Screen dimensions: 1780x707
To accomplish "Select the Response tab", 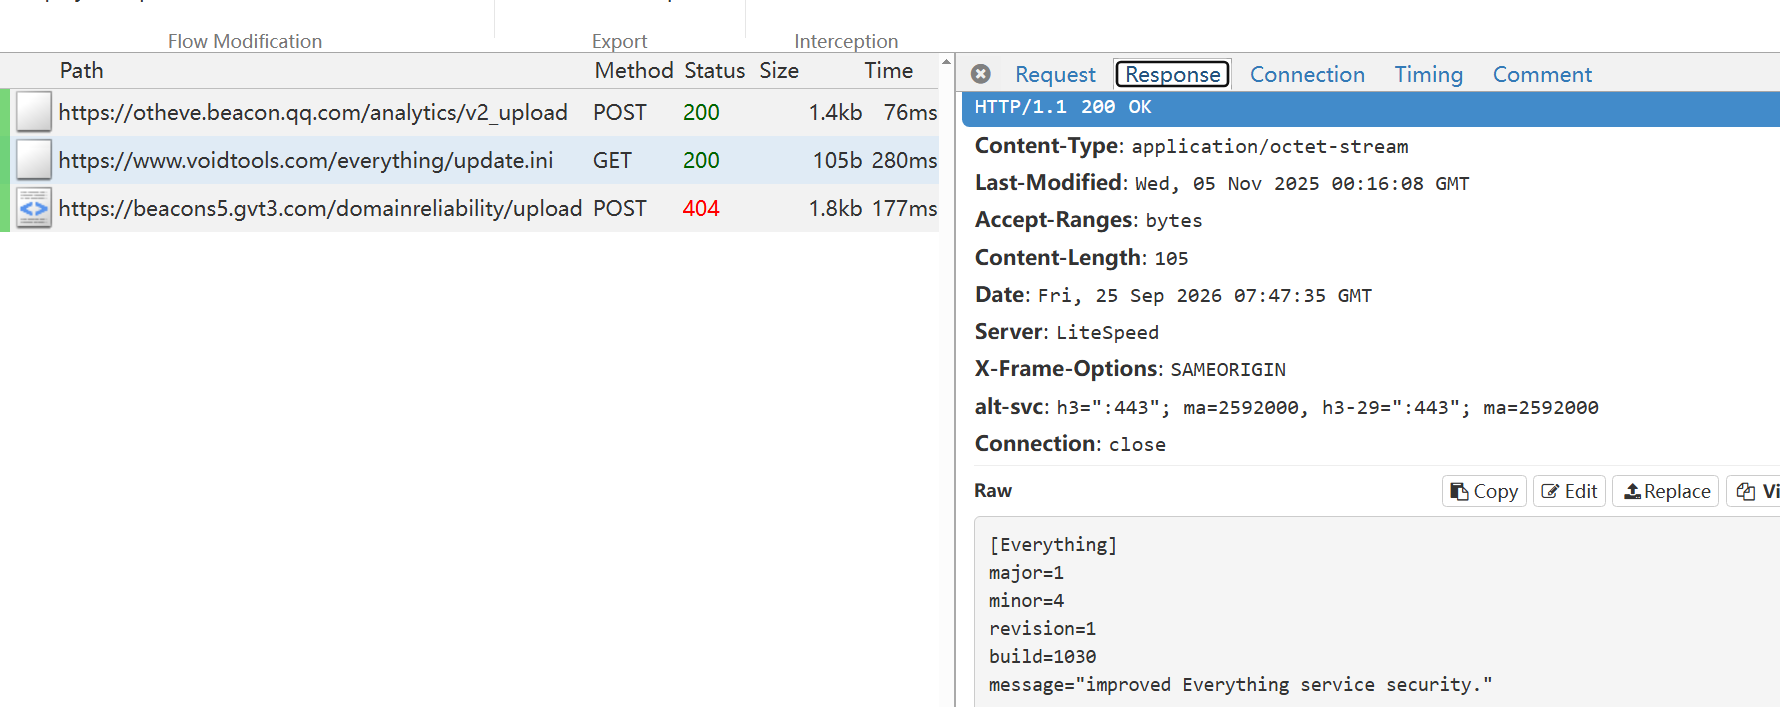I will (1172, 74).
